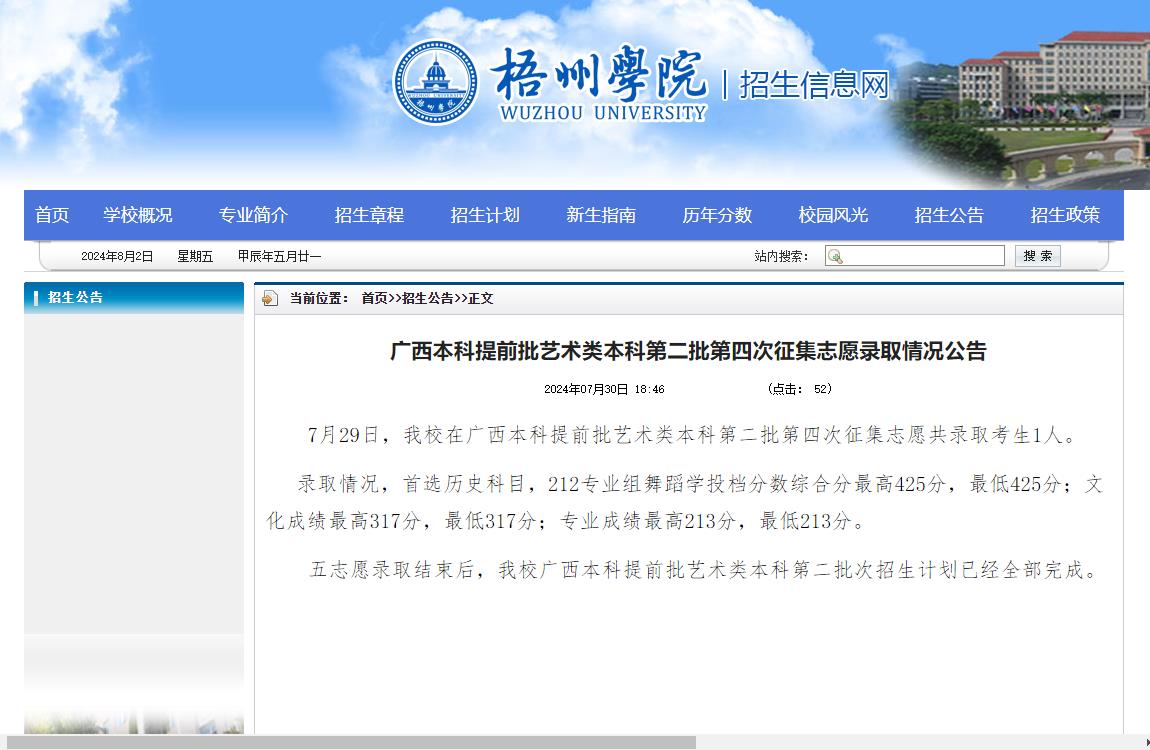
Task: Open the 首页 navigation menu item
Action: [x=52, y=215]
